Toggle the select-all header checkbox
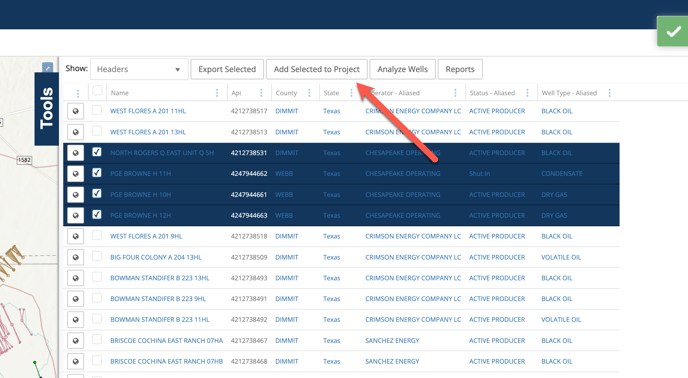688x378 pixels. pos(97,90)
